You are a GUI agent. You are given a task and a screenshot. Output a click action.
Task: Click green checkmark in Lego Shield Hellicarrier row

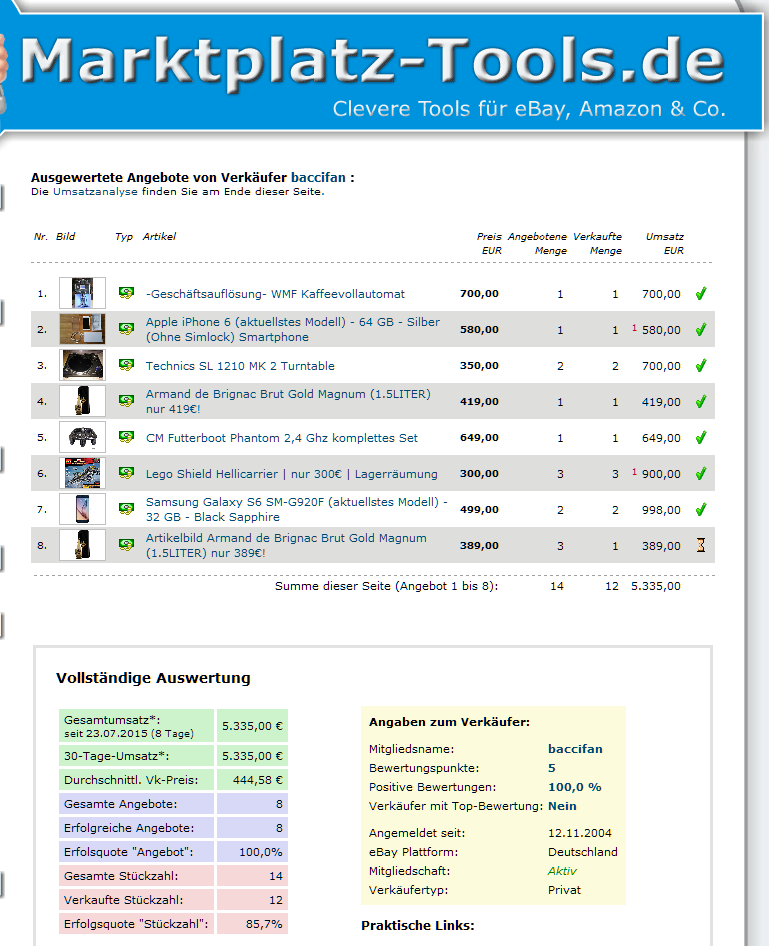701,474
